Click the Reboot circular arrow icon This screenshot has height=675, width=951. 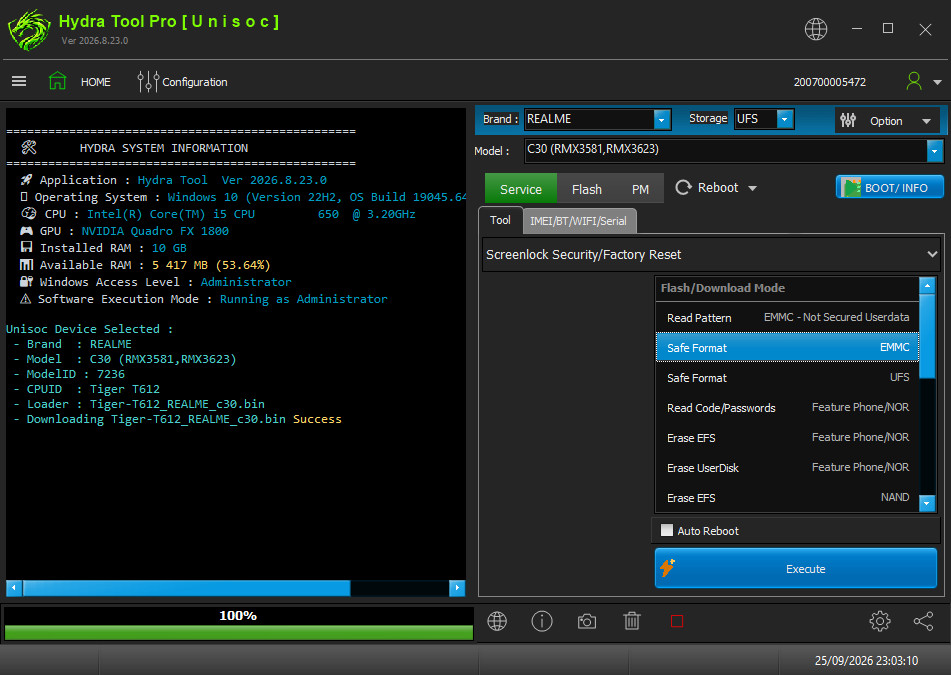[684, 187]
